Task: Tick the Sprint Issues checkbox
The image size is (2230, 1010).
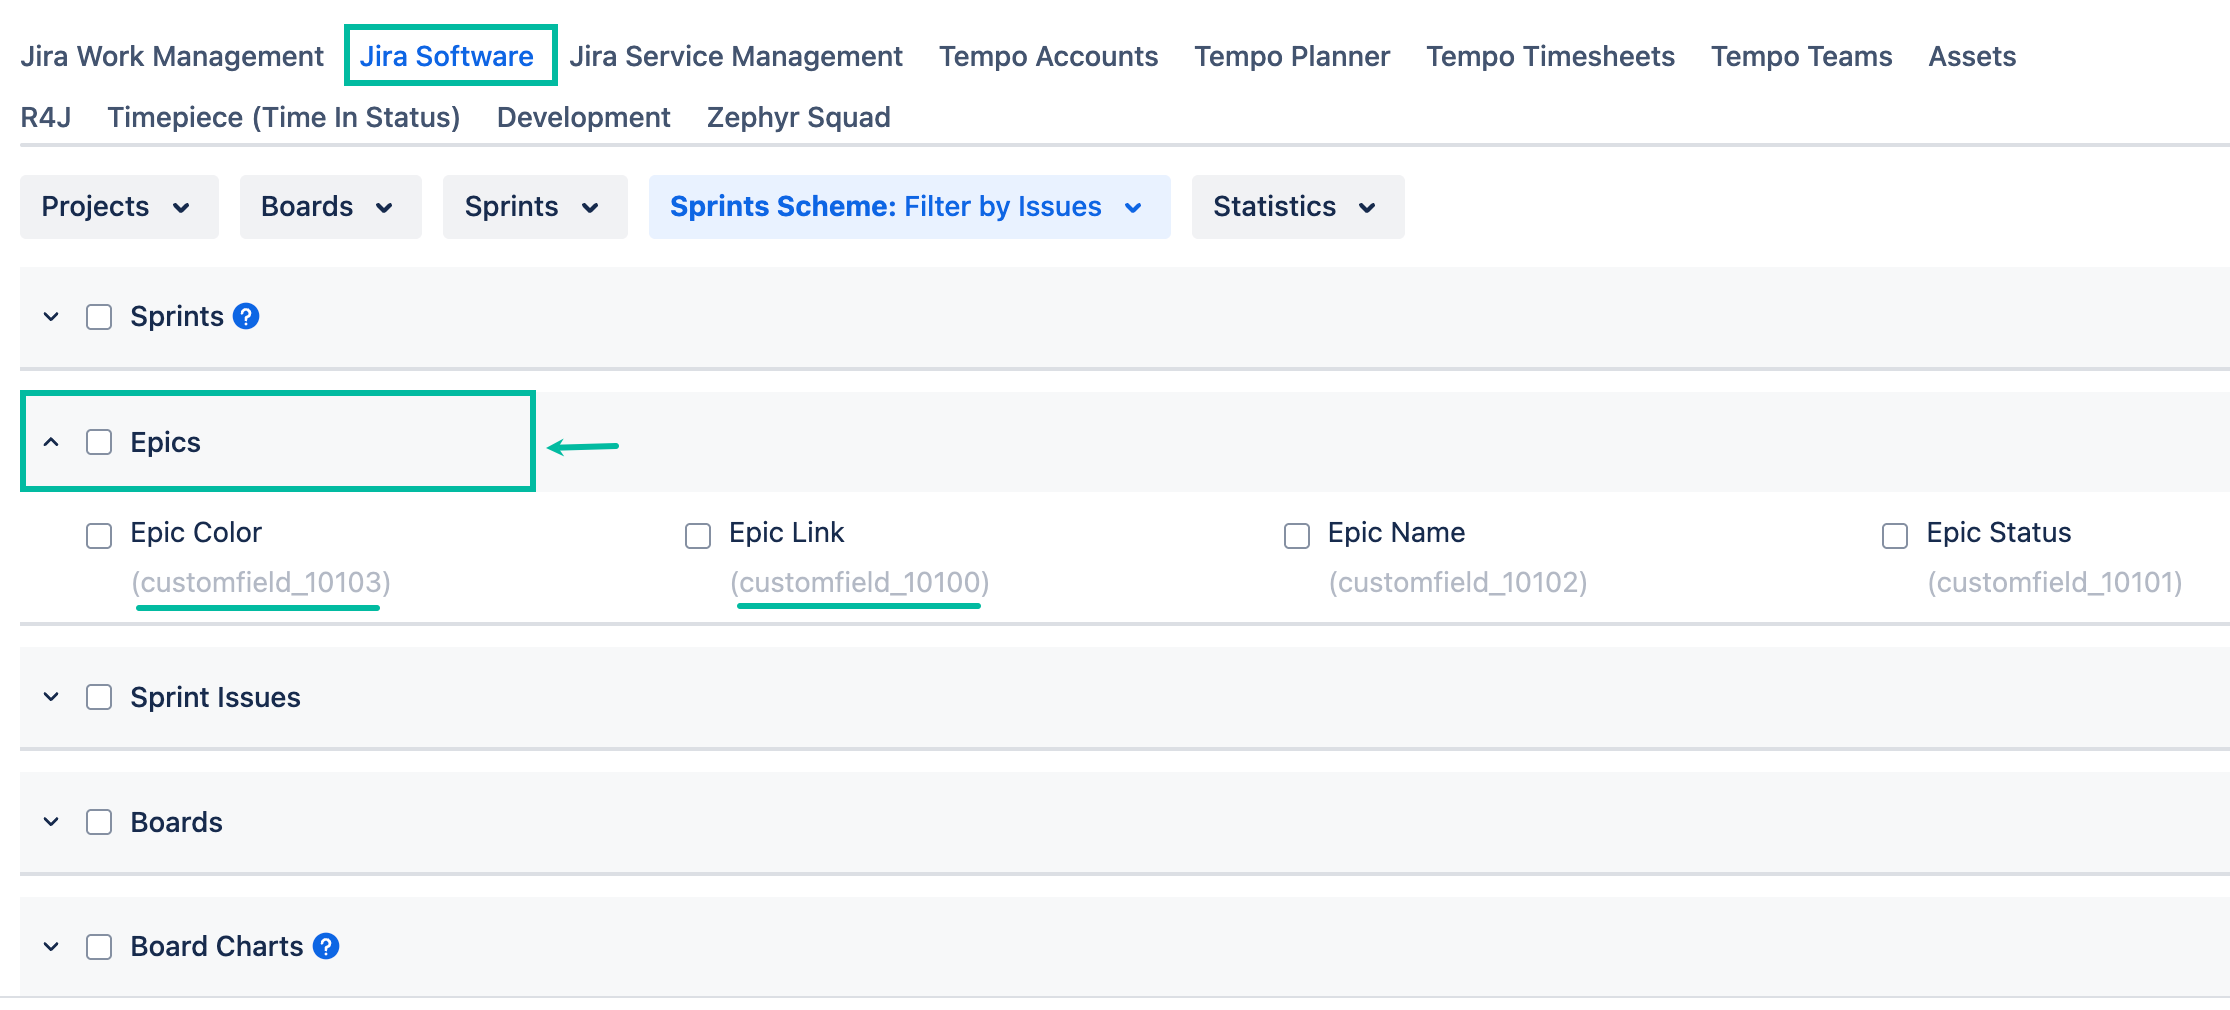Action: coord(99,697)
